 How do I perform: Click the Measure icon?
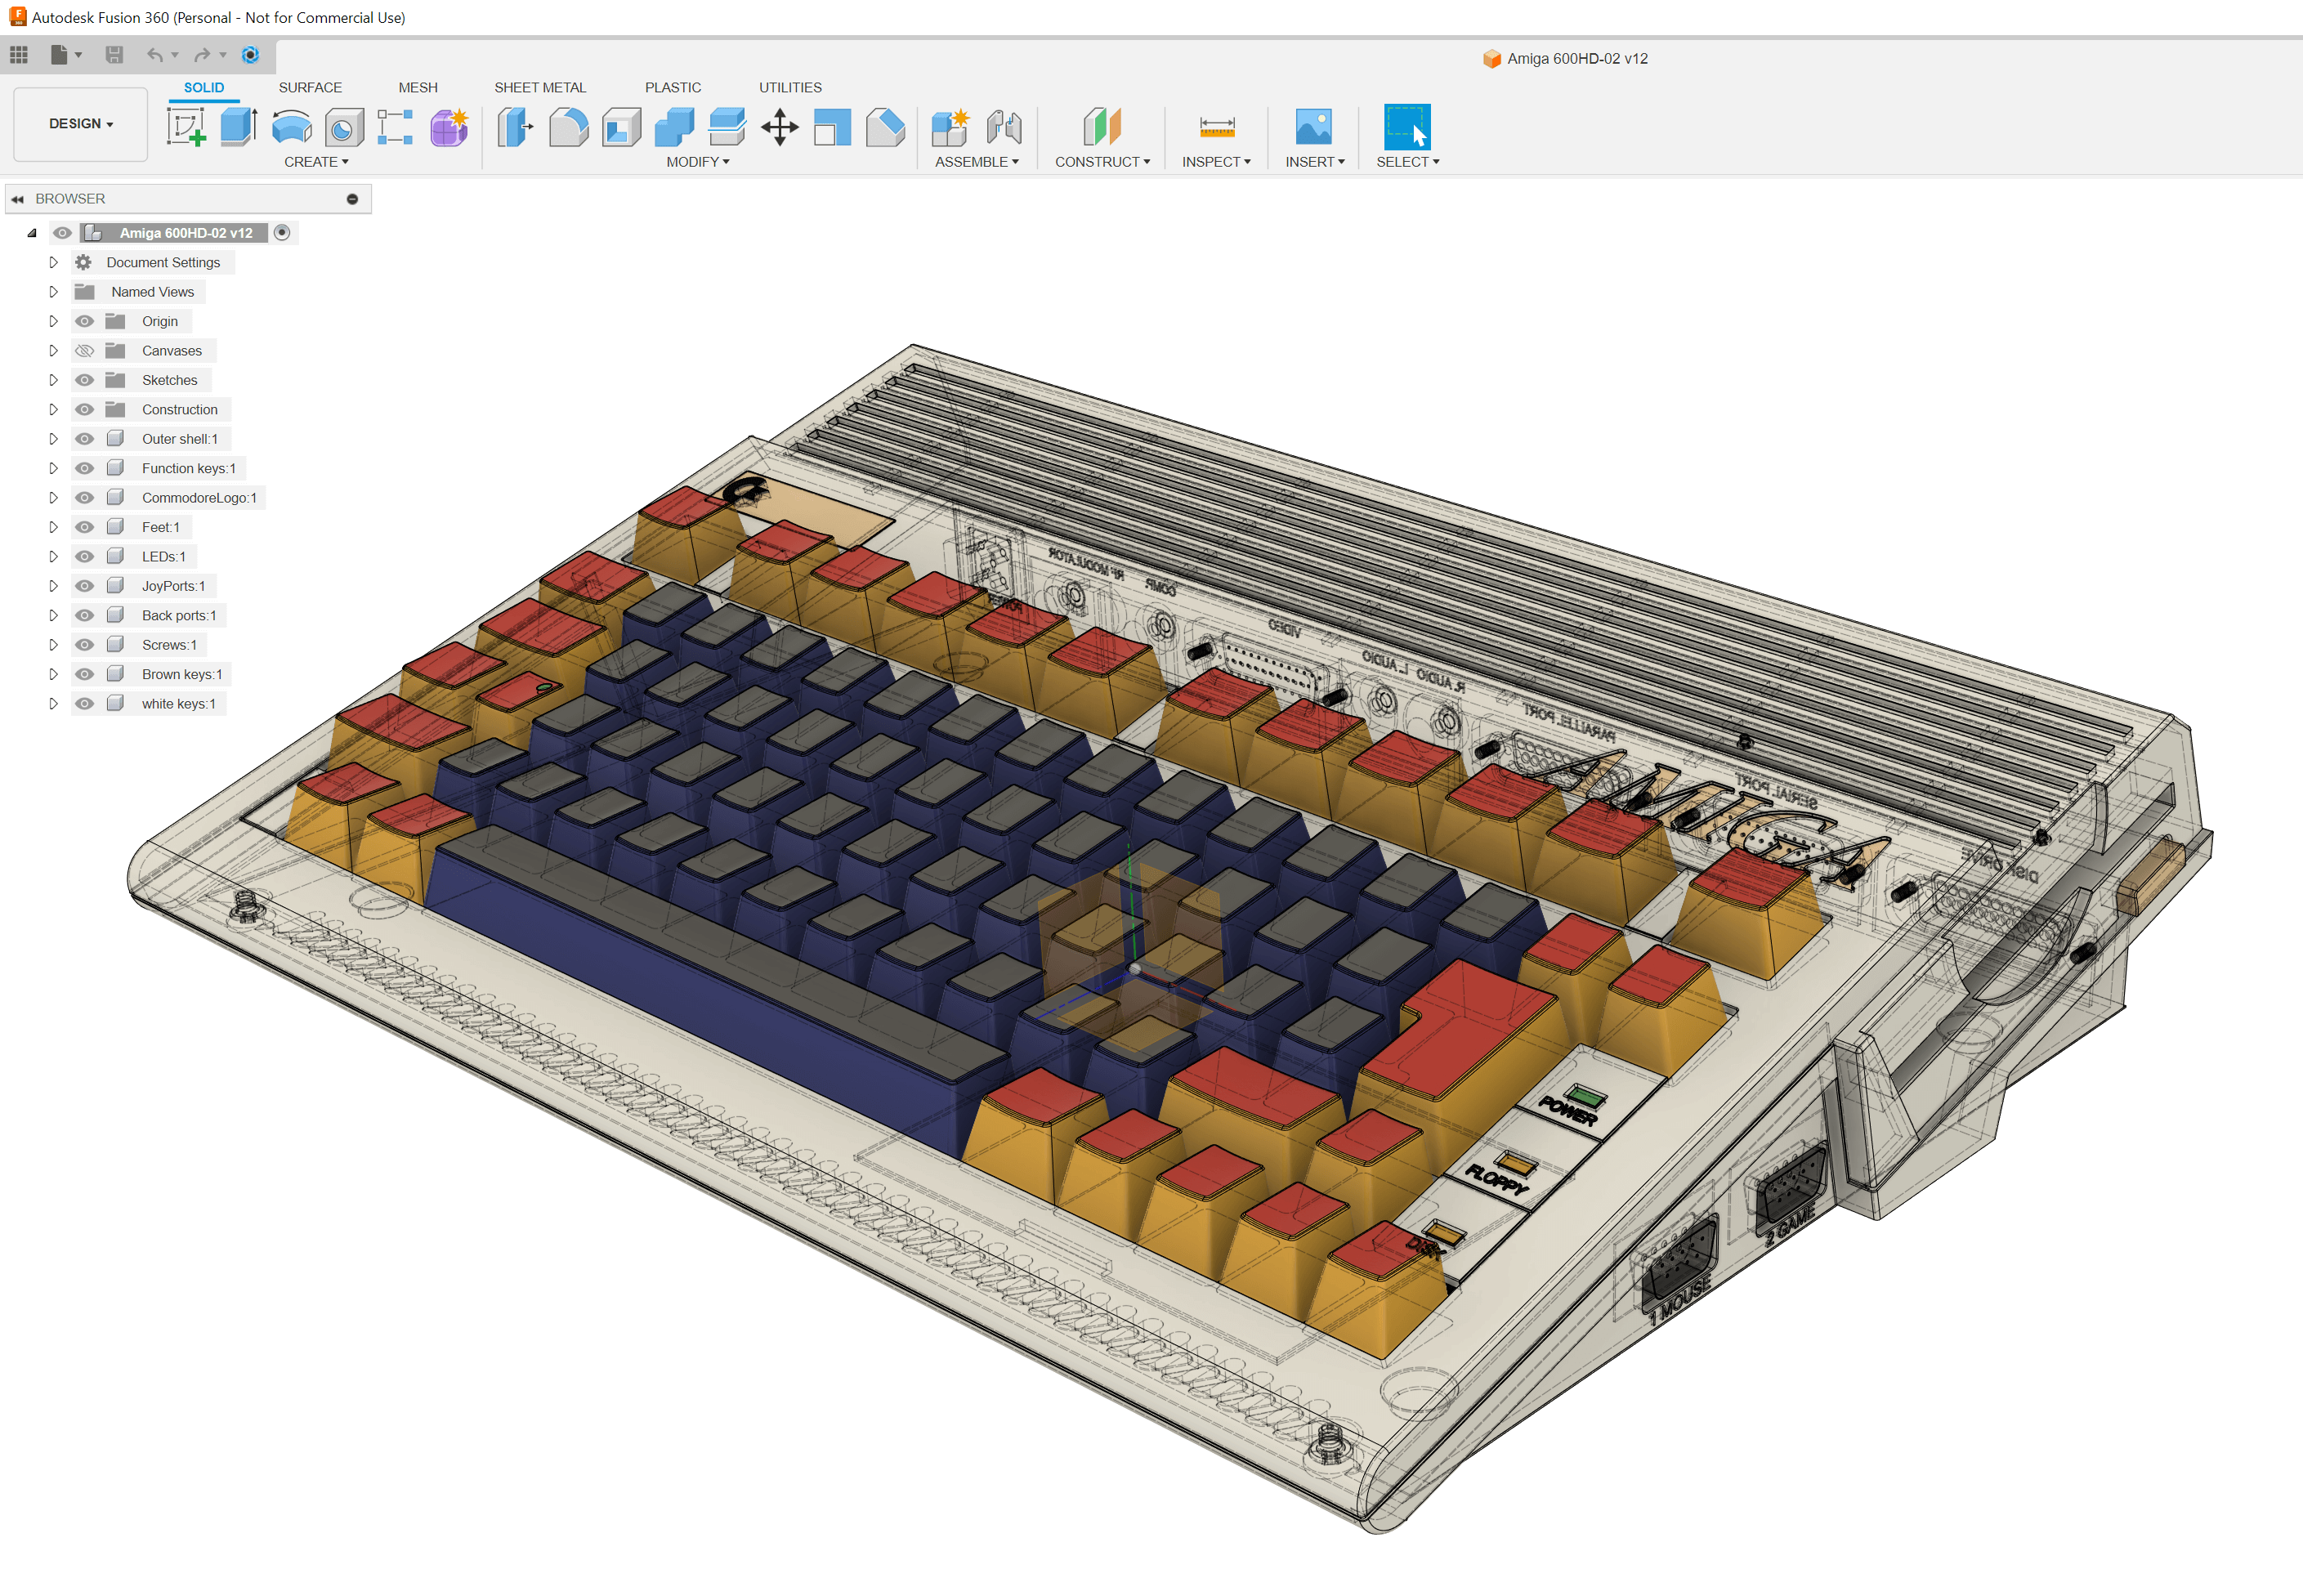1217,127
